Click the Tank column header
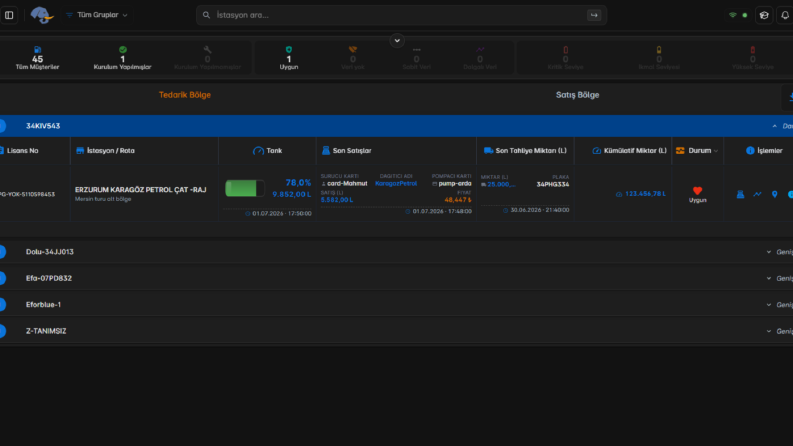Screen dimensions: 793x446 (x=268, y=151)
